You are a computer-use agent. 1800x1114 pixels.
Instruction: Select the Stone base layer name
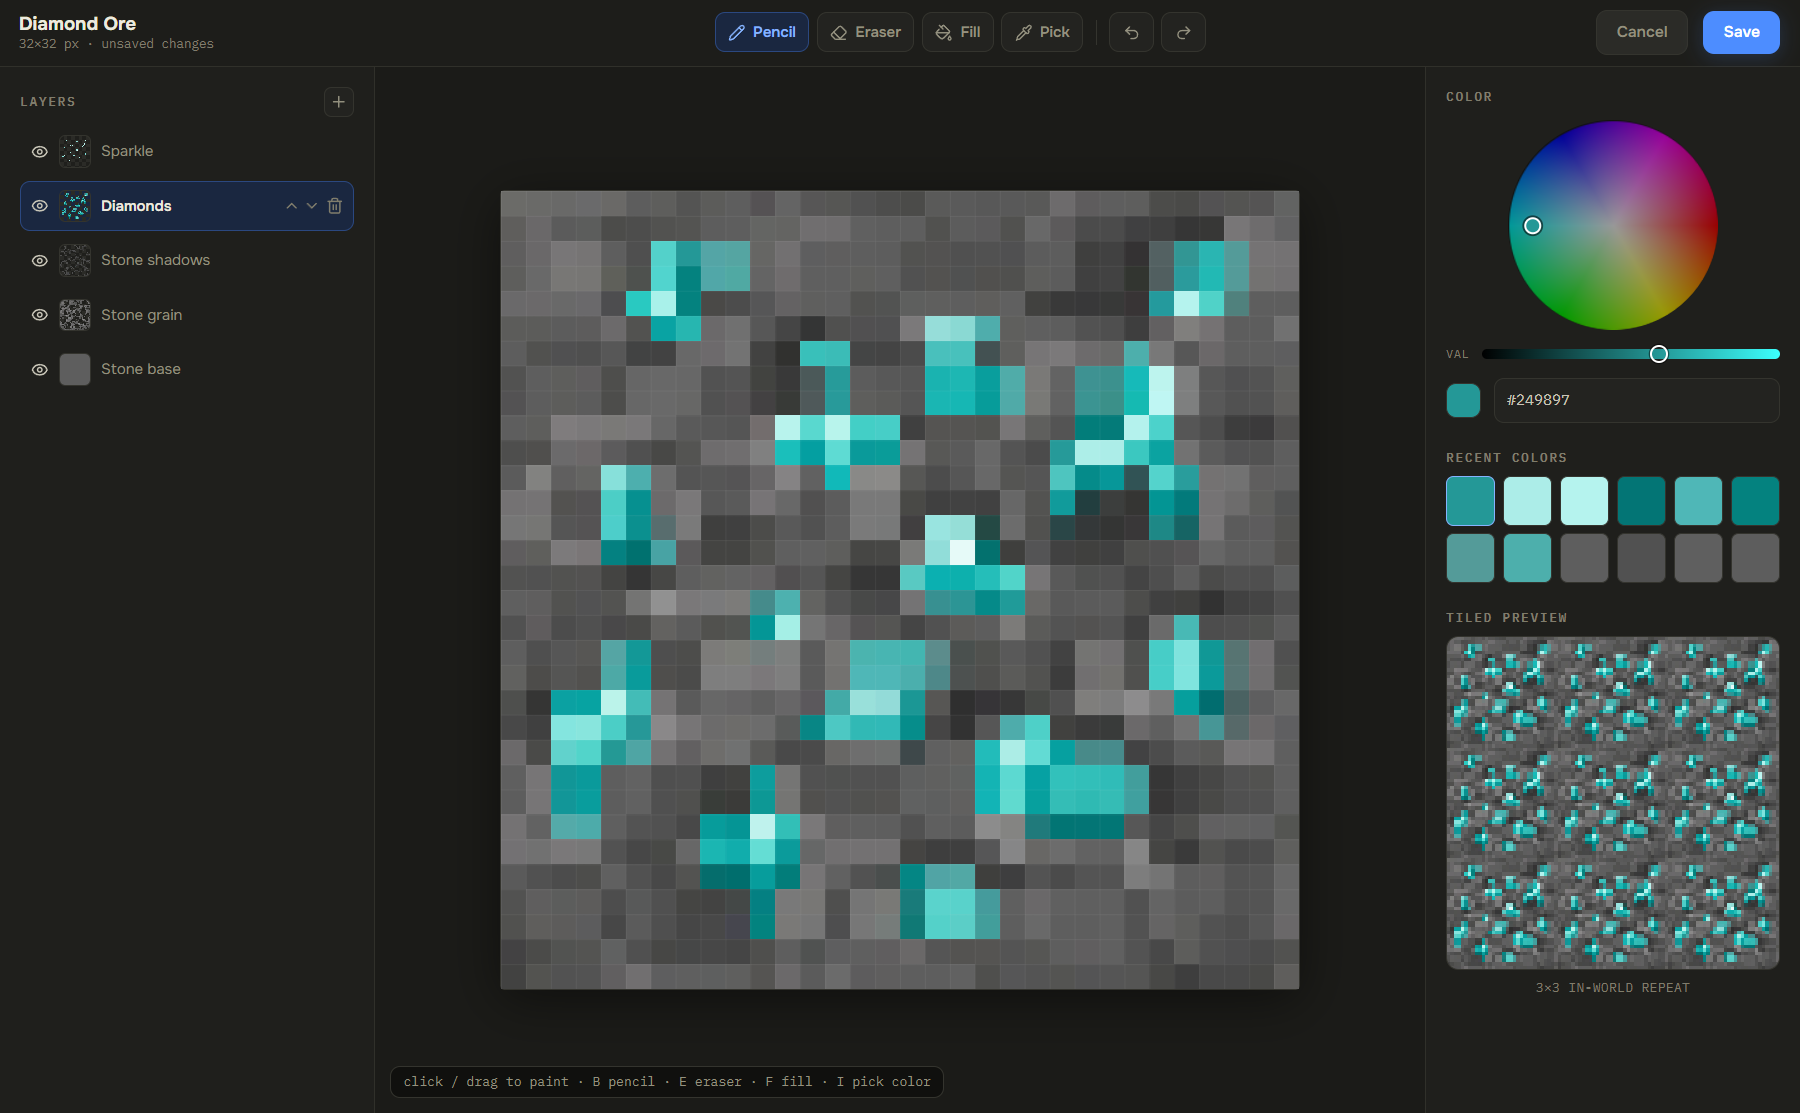click(141, 369)
